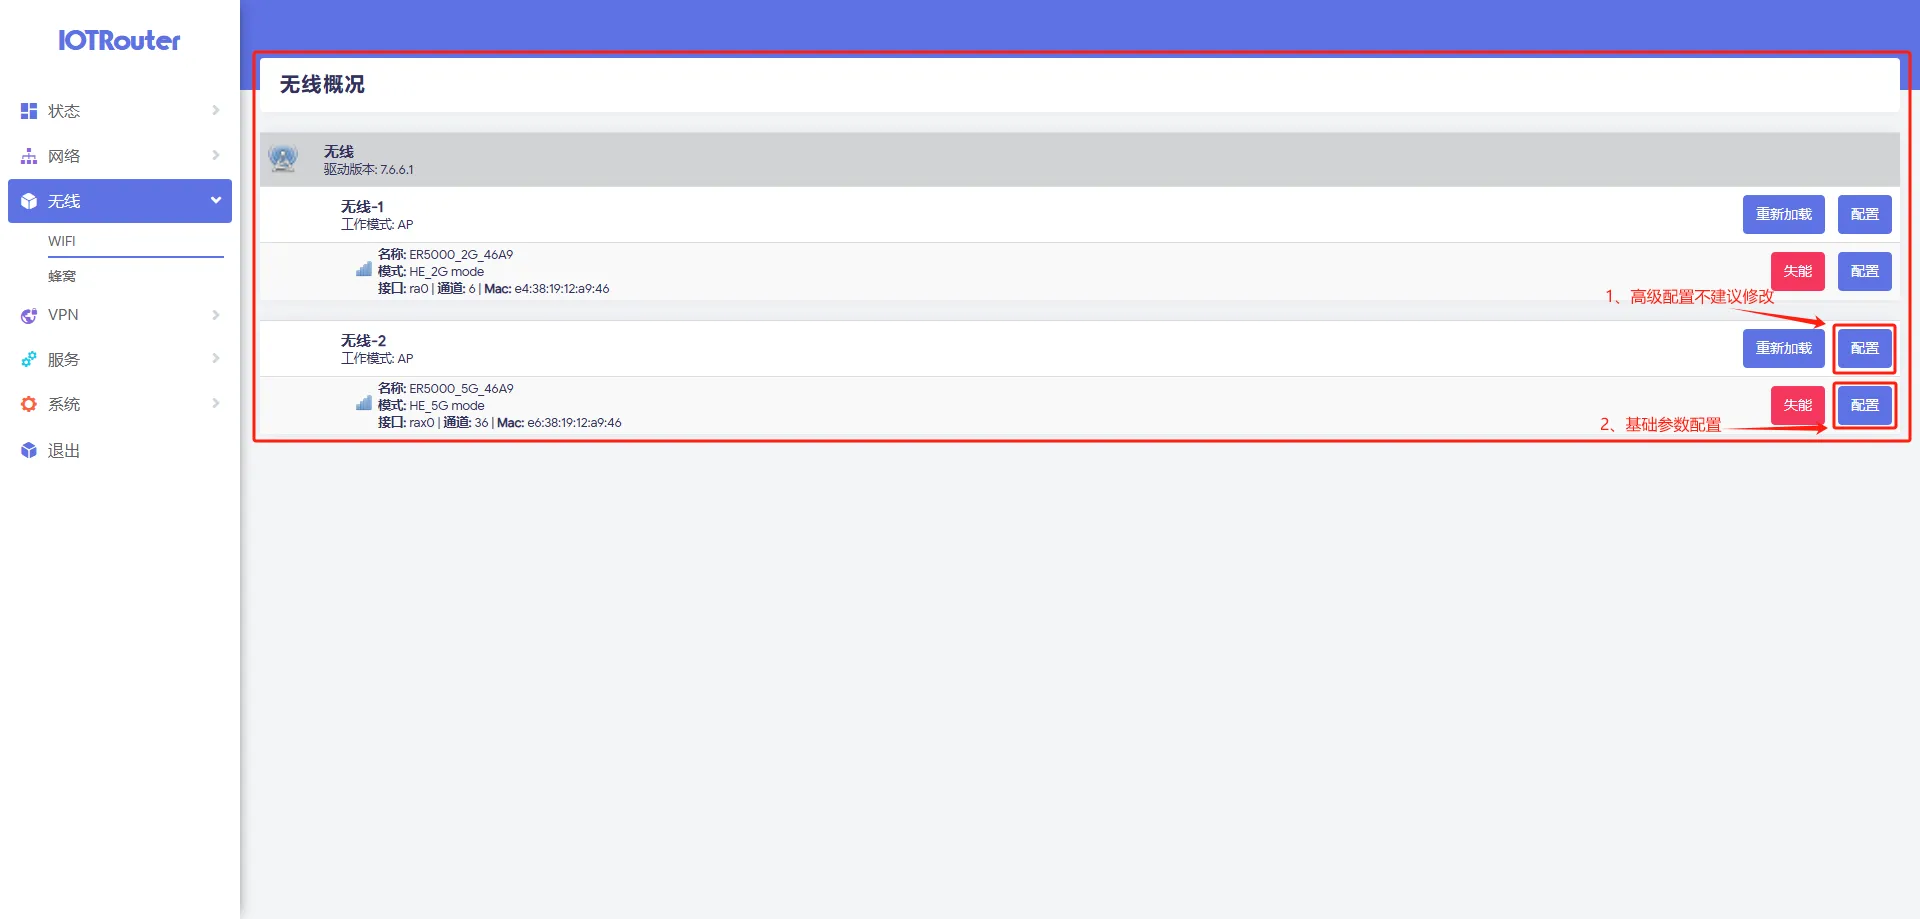Click the wireless globe icon in header row
Image resolution: width=1920 pixels, height=919 pixels.
pos(283,158)
